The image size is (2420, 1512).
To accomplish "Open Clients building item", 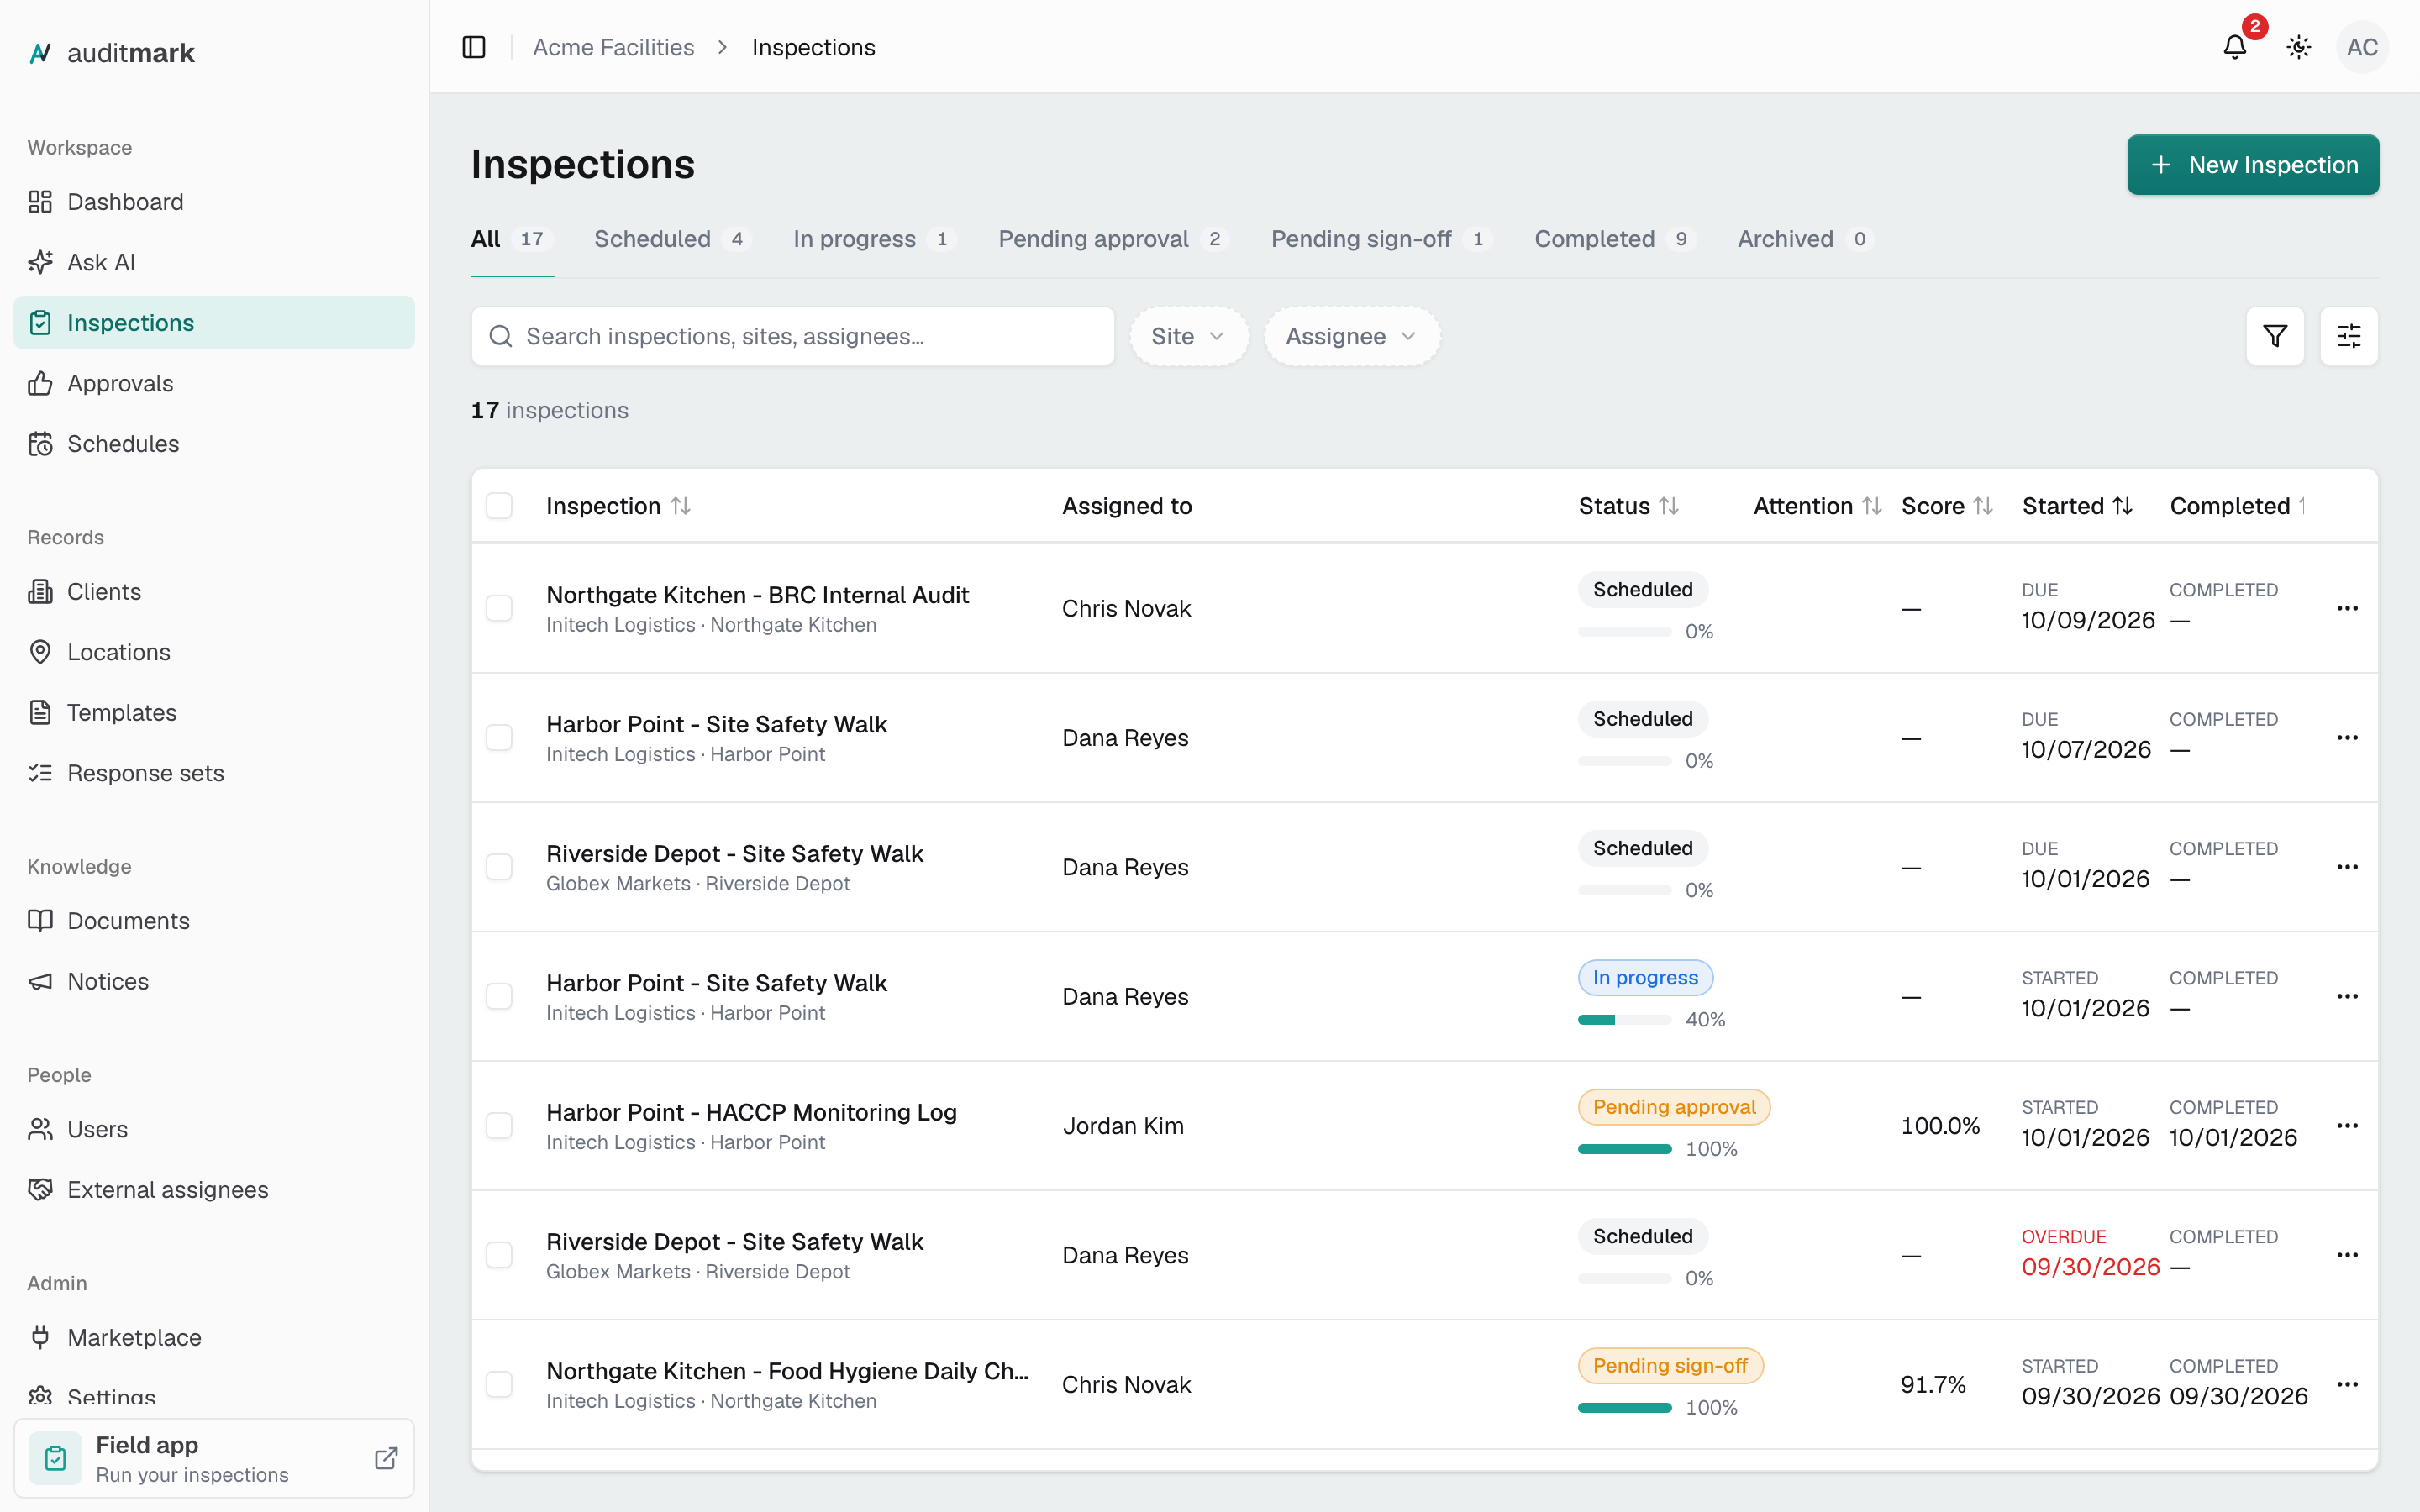I will pos(214,592).
